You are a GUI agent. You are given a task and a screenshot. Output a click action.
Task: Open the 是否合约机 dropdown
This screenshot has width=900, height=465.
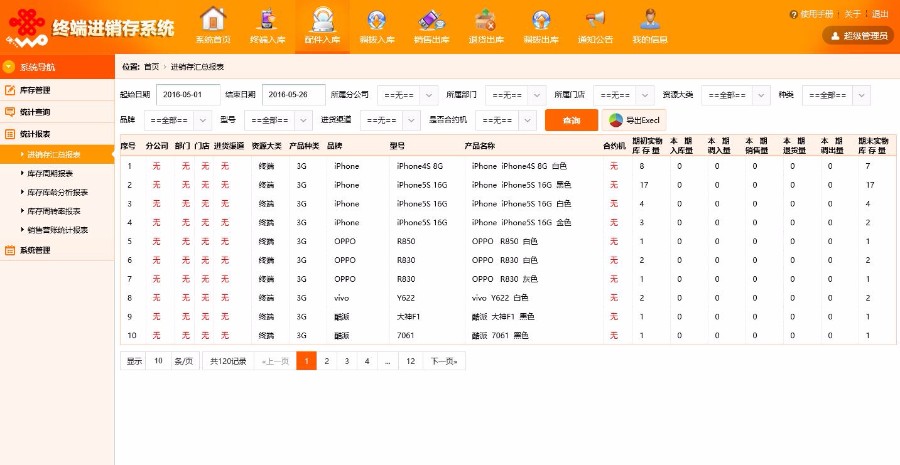[x=506, y=121]
